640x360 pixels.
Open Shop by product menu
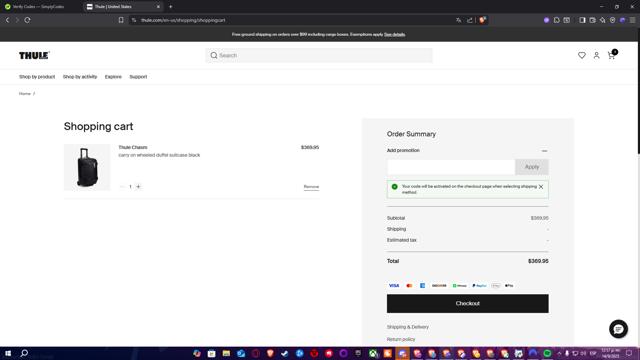[37, 77]
